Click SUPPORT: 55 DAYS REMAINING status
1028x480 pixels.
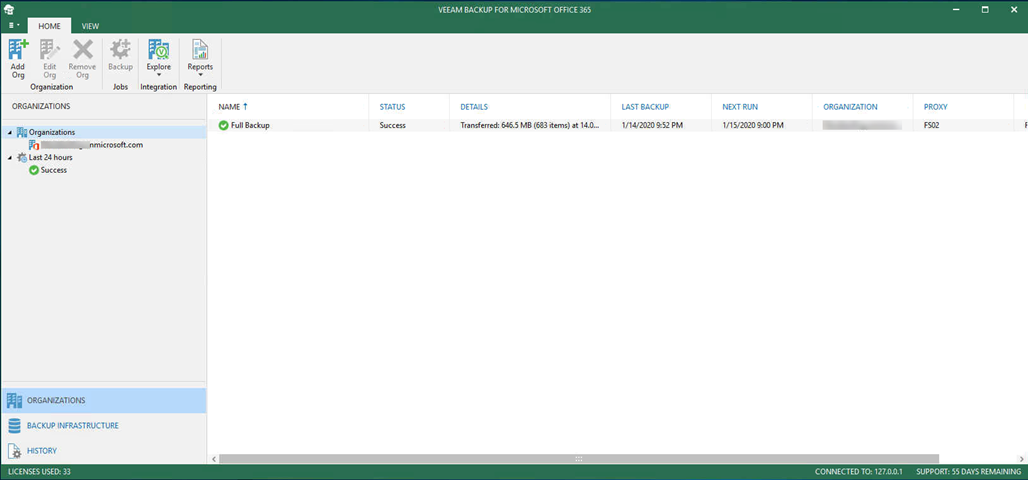tap(967, 472)
